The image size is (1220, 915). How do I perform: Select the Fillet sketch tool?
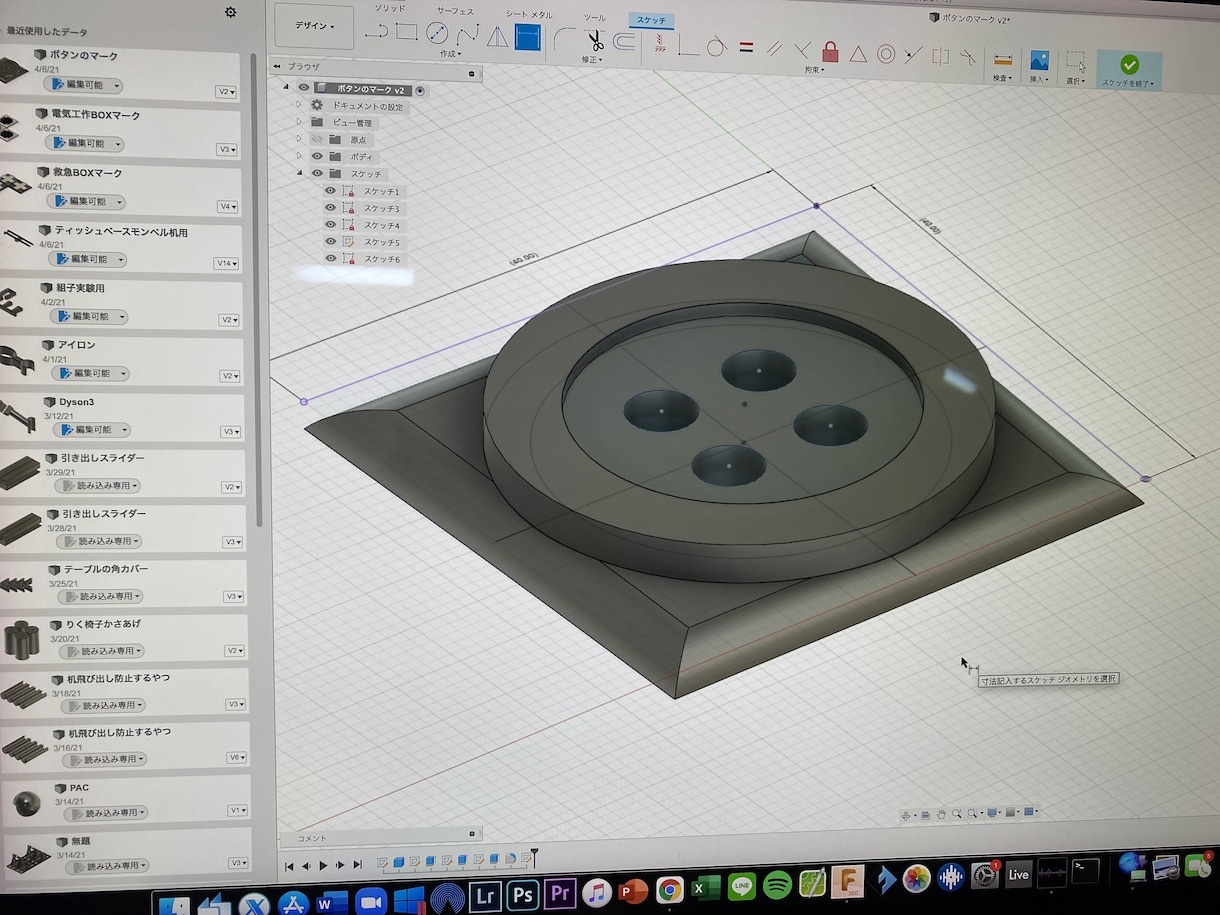[565, 40]
